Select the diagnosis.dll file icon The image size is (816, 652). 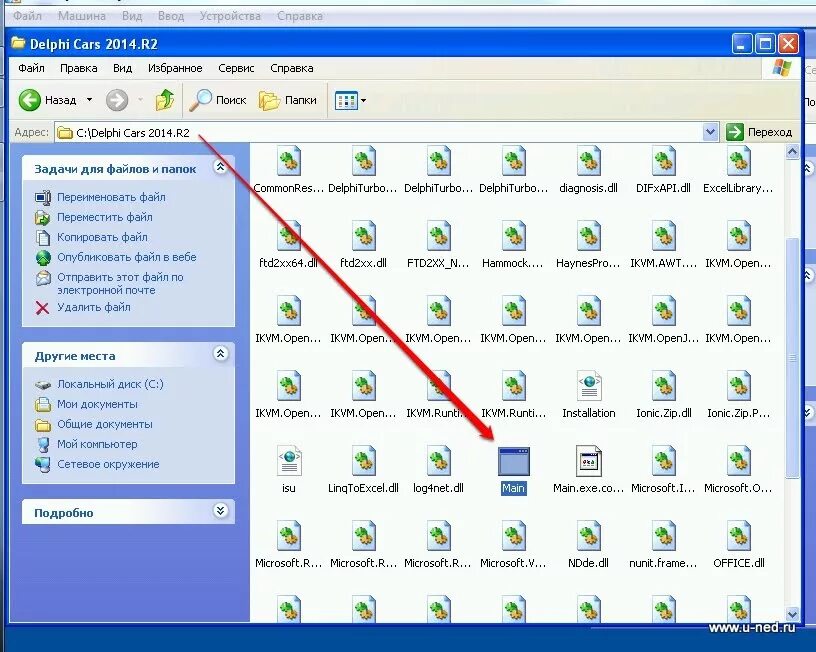click(589, 161)
